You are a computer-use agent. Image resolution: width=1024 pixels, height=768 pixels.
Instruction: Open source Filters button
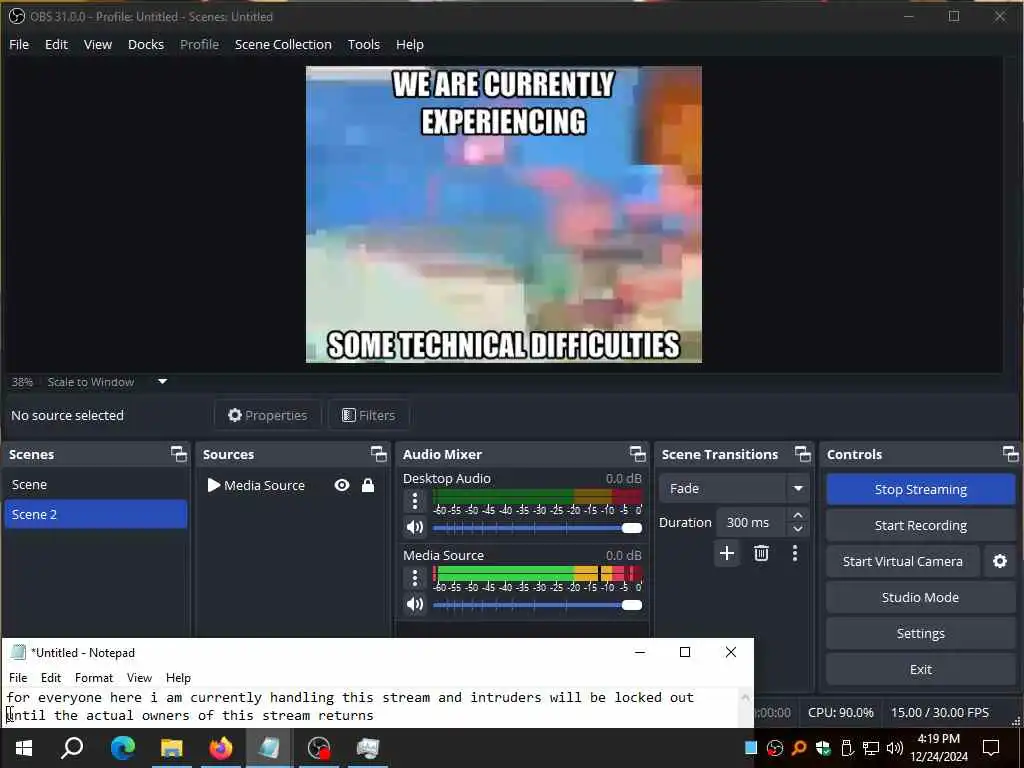coord(369,415)
